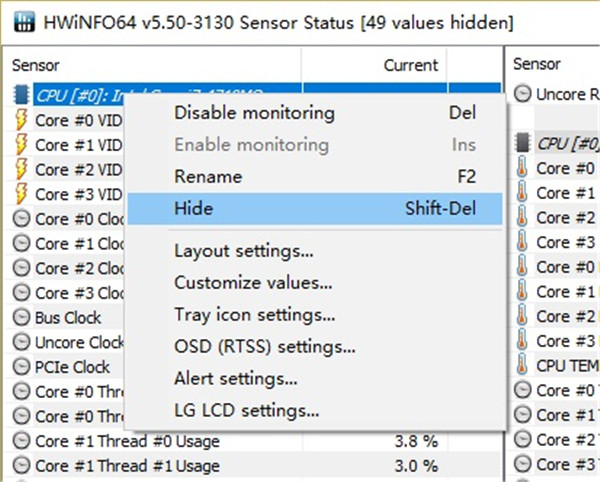The image size is (600, 482).
Task: Hide the sensor via the Hide menu entry
Action: (194, 209)
